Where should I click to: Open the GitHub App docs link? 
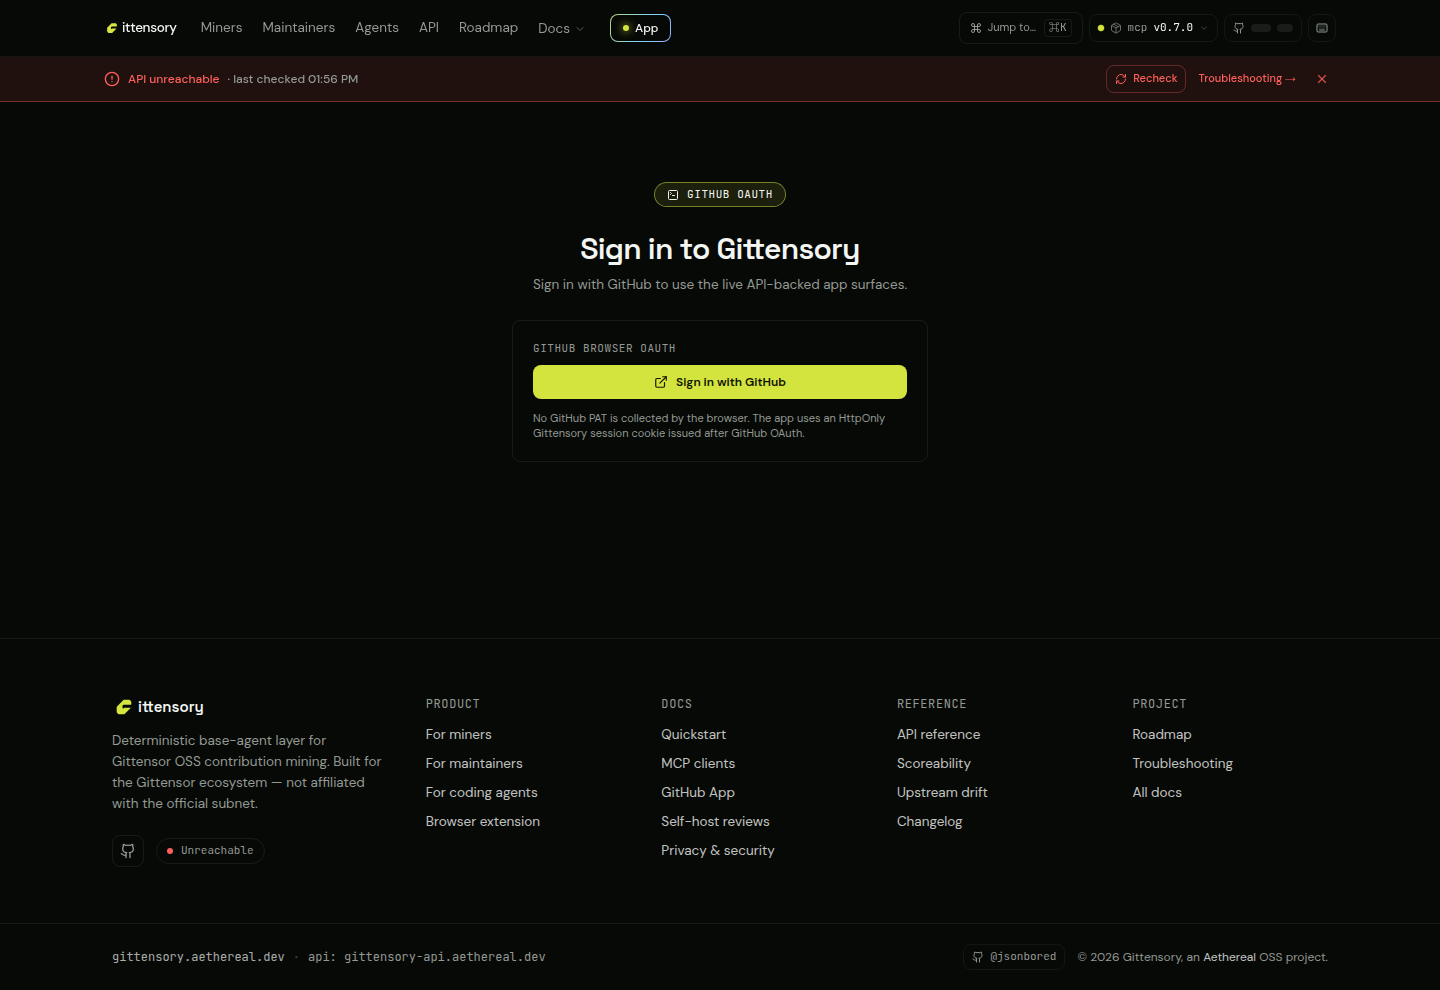tap(698, 793)
